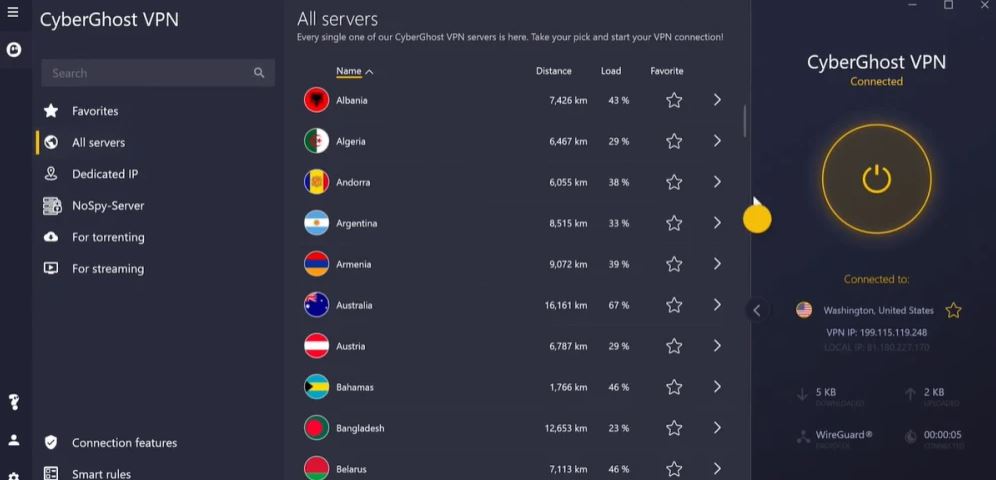Image resolution: width=996 pixels, height=480 pixels.
Task: Click the United States flag icon
Action: (x=804, y=310)
